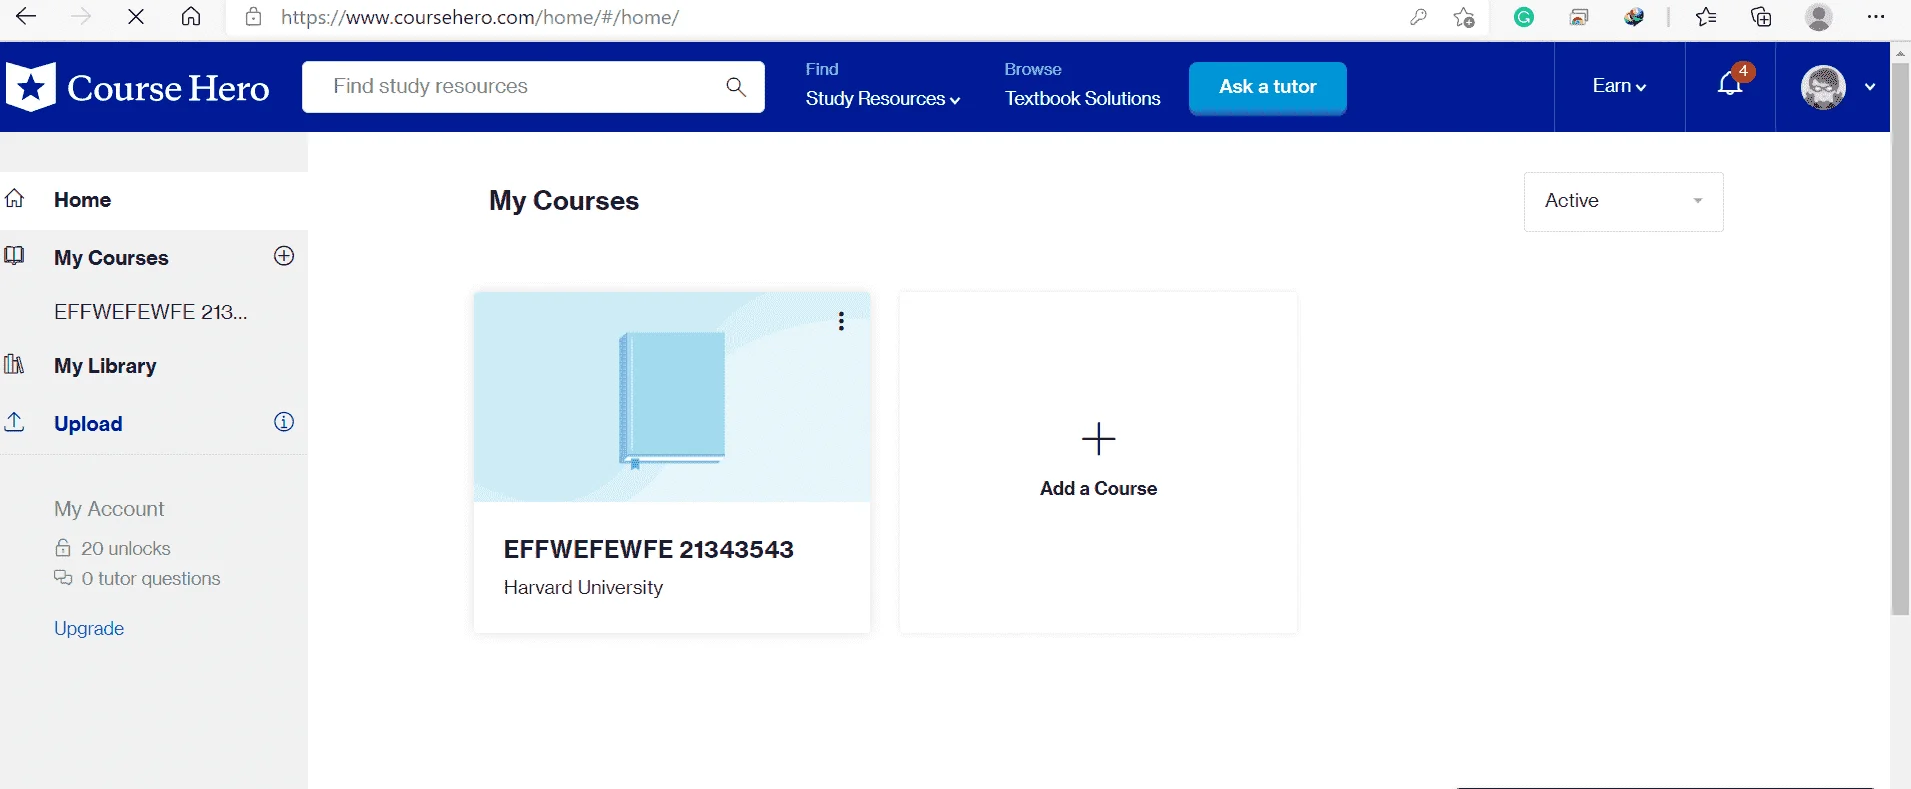Open EFFWEFEWFE 213... course in sidebar
Image resolution: width=1911 pixels, height=789 pixels.
[x=151, y=312]
